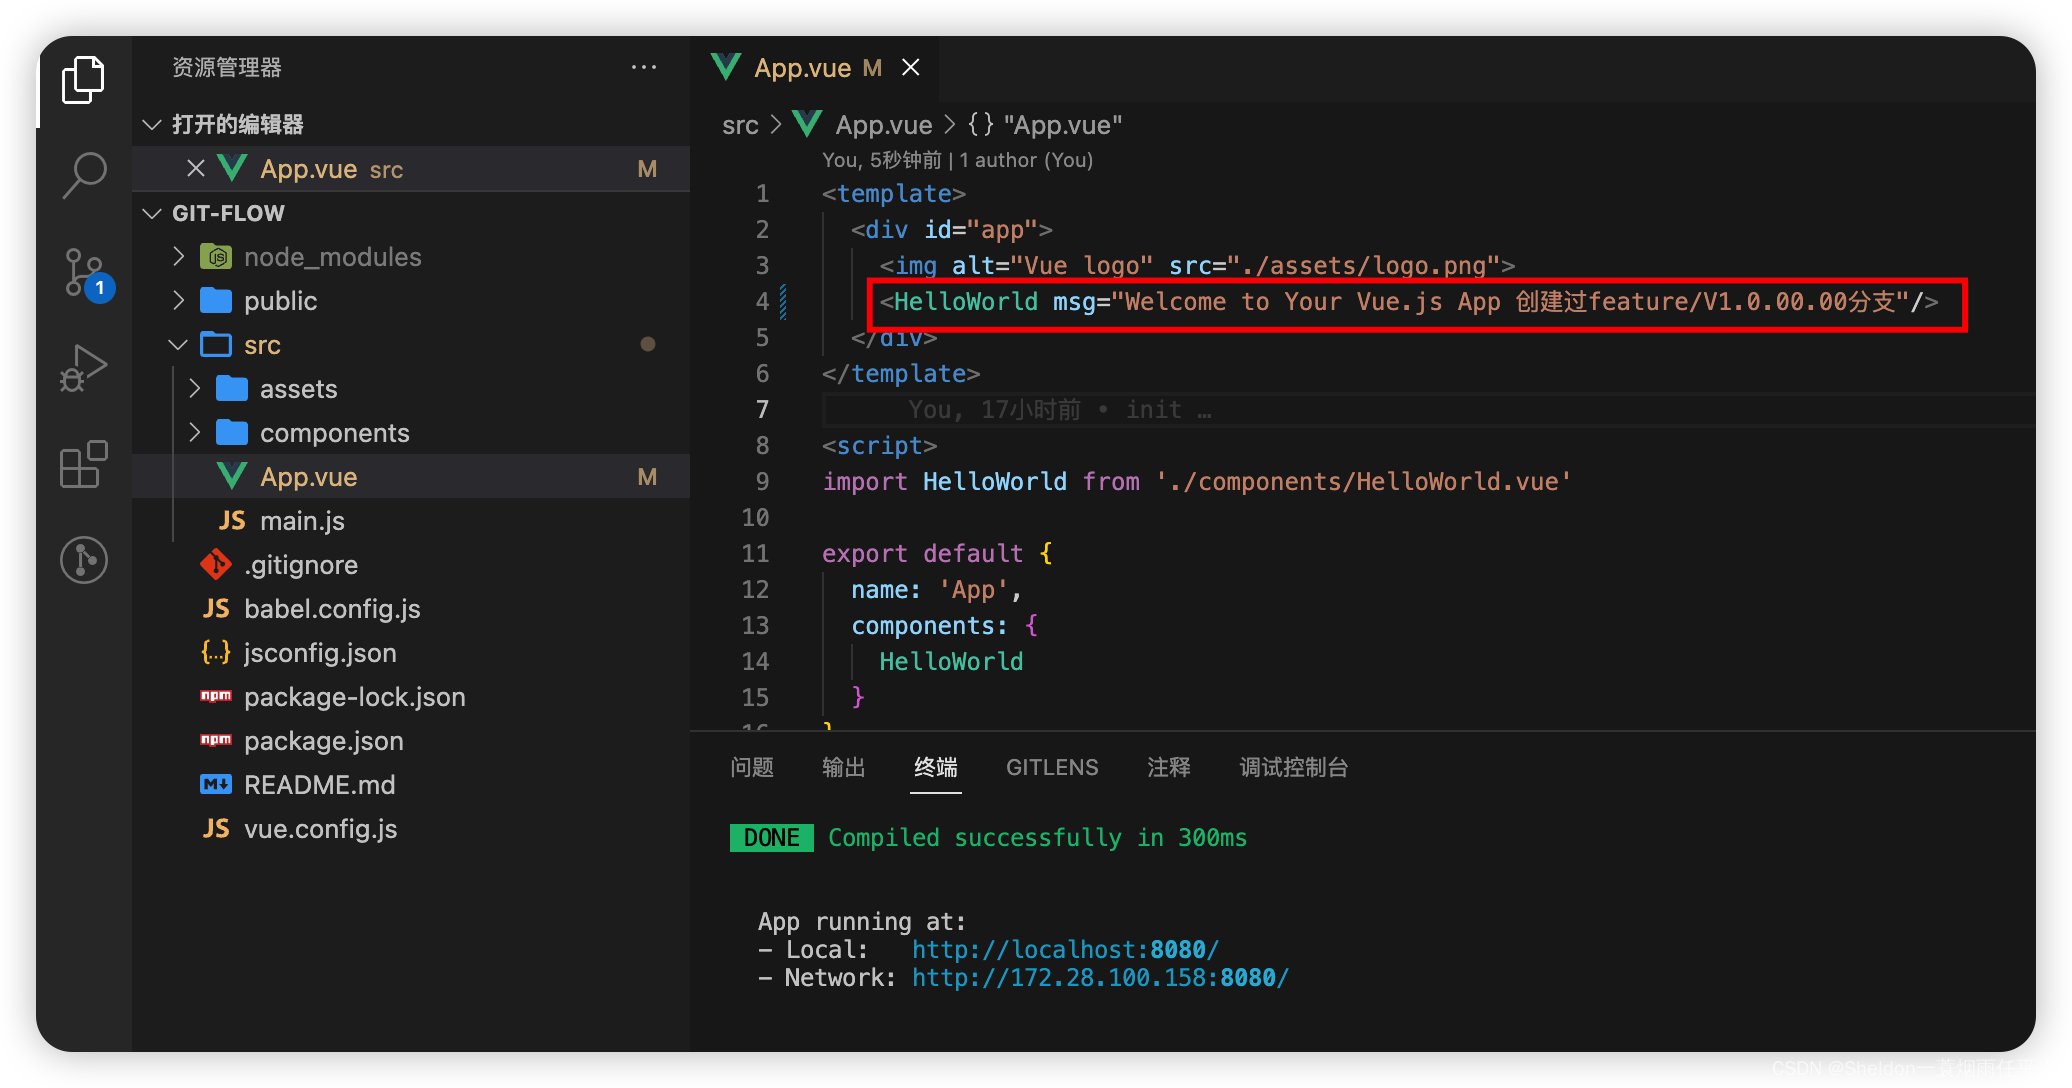Collapse the open editors section

point(152,124)
